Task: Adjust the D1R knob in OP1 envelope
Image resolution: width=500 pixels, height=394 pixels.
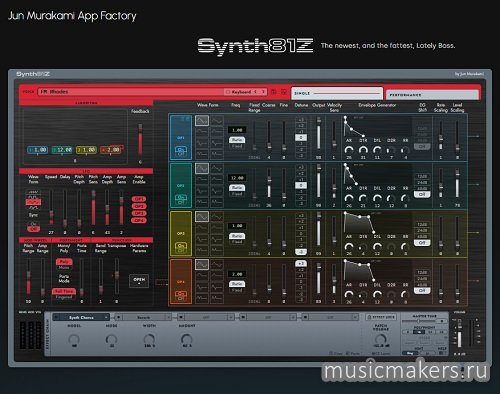Action: click(363, 150)
